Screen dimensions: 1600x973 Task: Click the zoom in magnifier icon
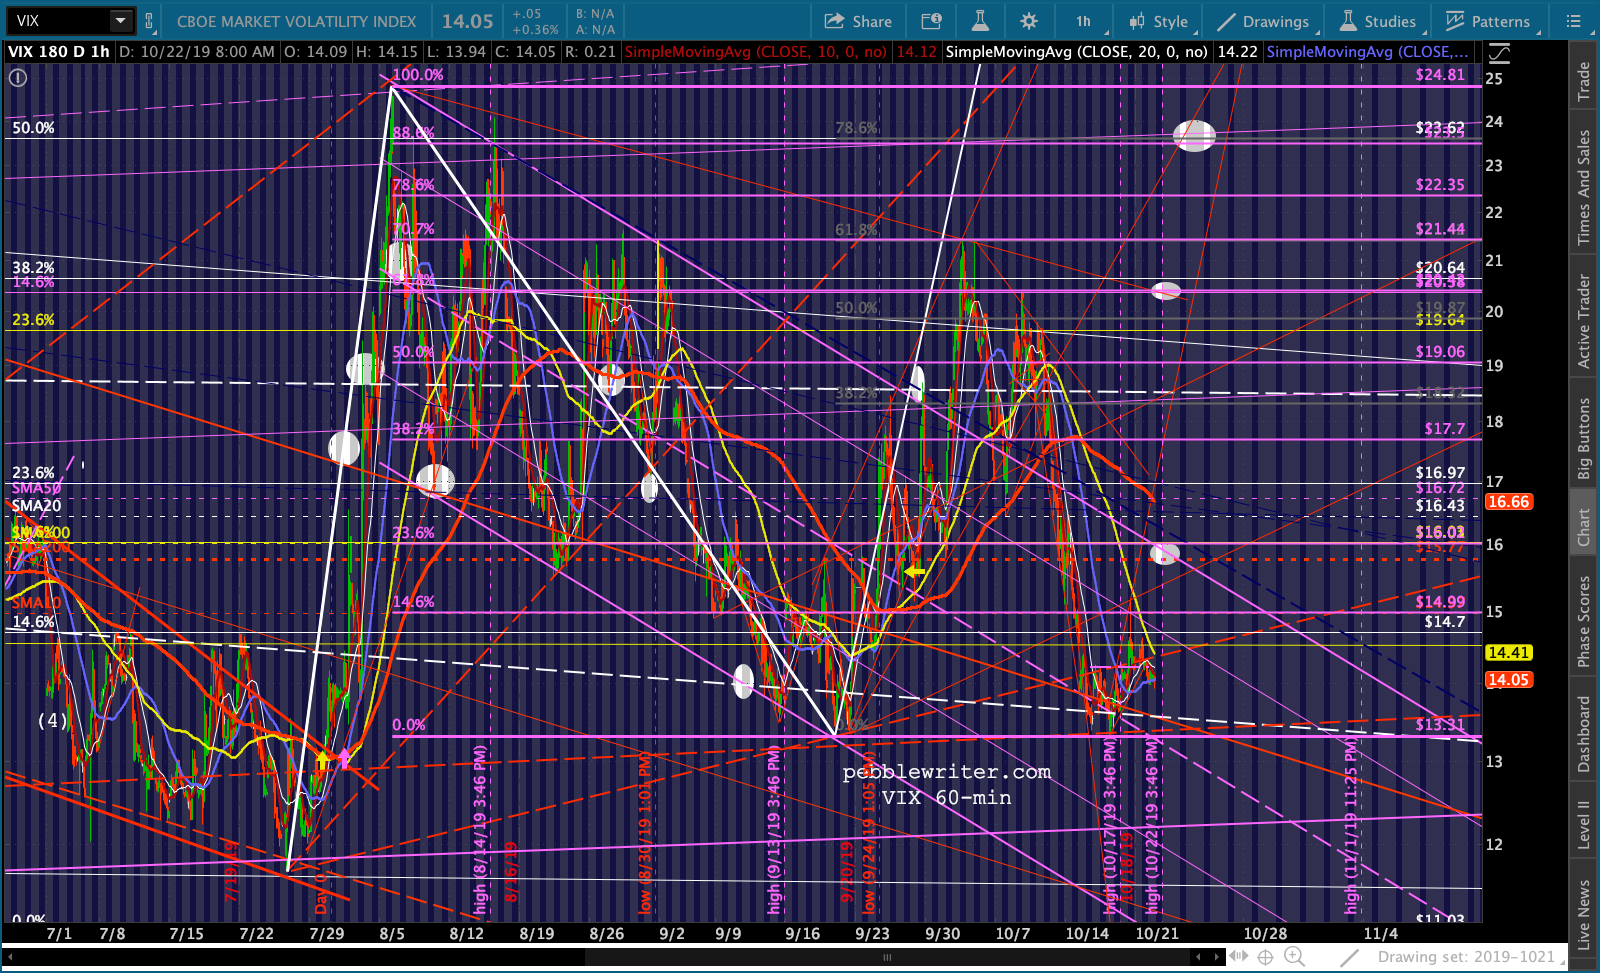tap(1293, 957)
